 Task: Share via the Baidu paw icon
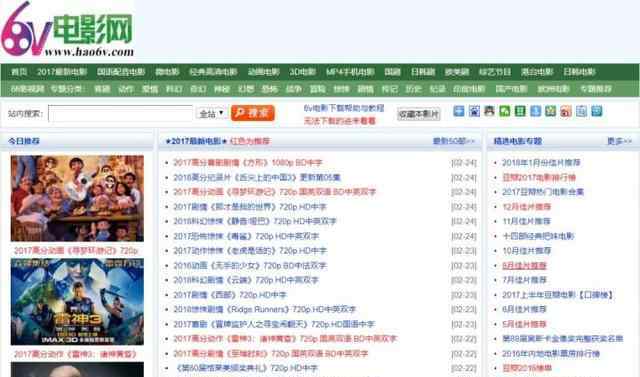(x=474, y=111)
